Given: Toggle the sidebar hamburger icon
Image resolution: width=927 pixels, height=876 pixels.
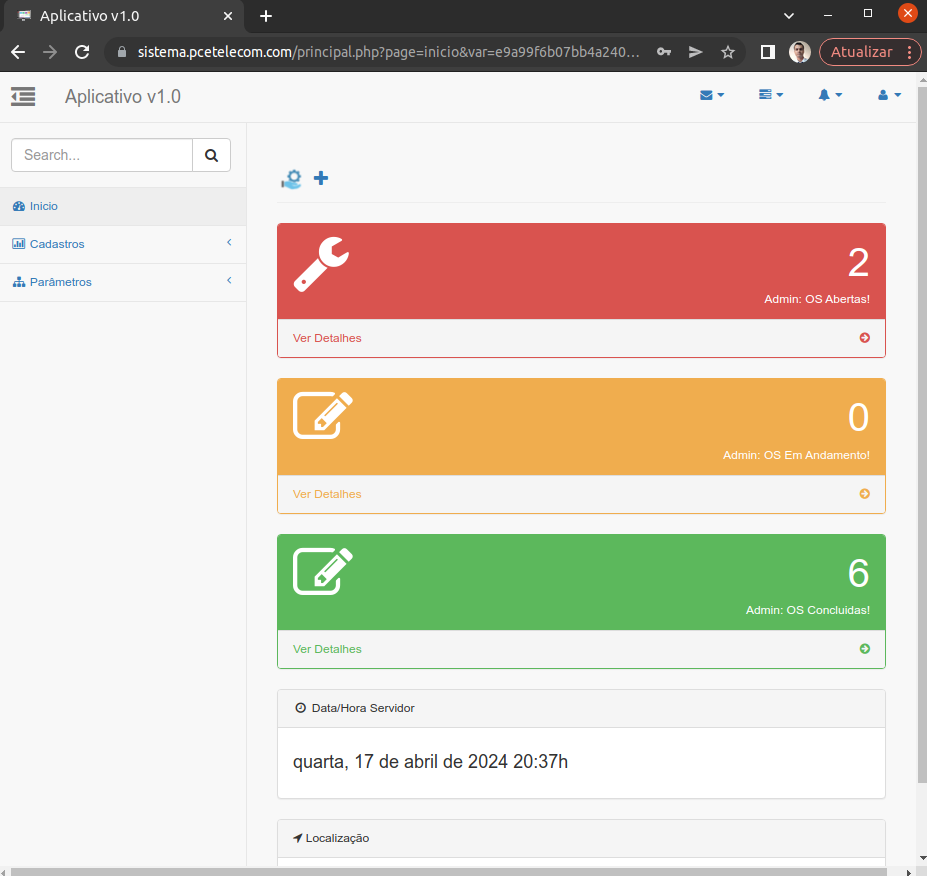Looking at the screenshot, I should 22,96.
